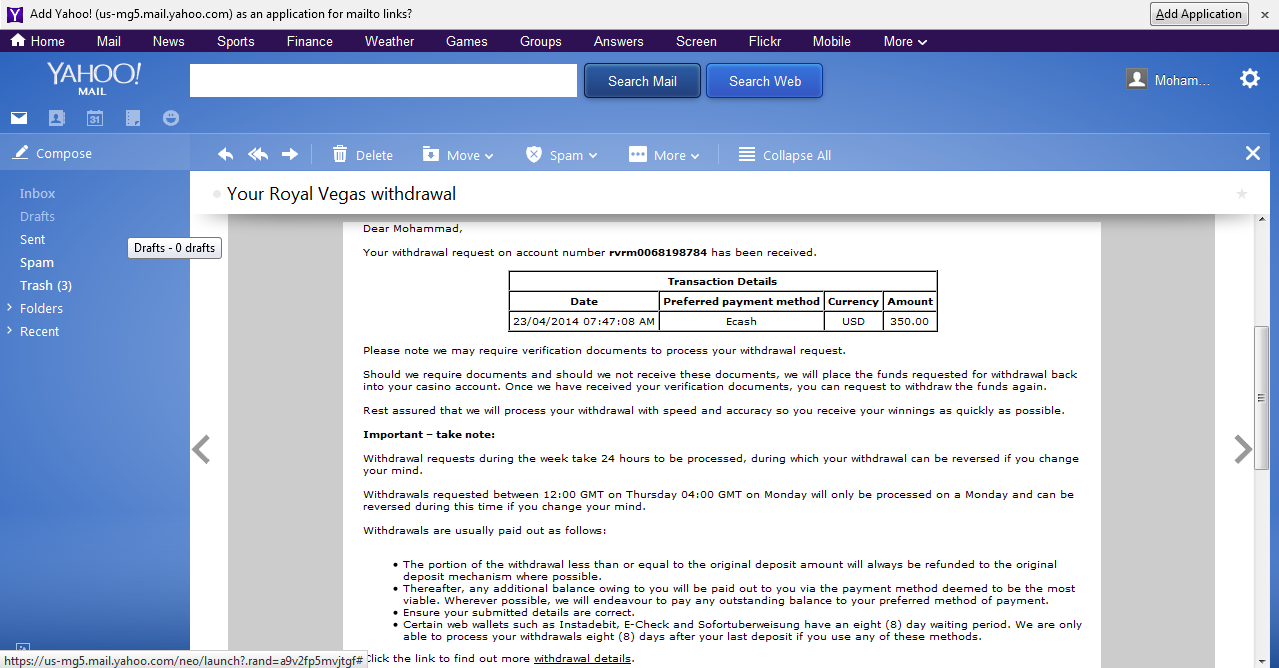Open Sports in the Yahoo navigation bar
Image resolution: width=1279 pixels, height=668 pixels.
tap(236, 41)
